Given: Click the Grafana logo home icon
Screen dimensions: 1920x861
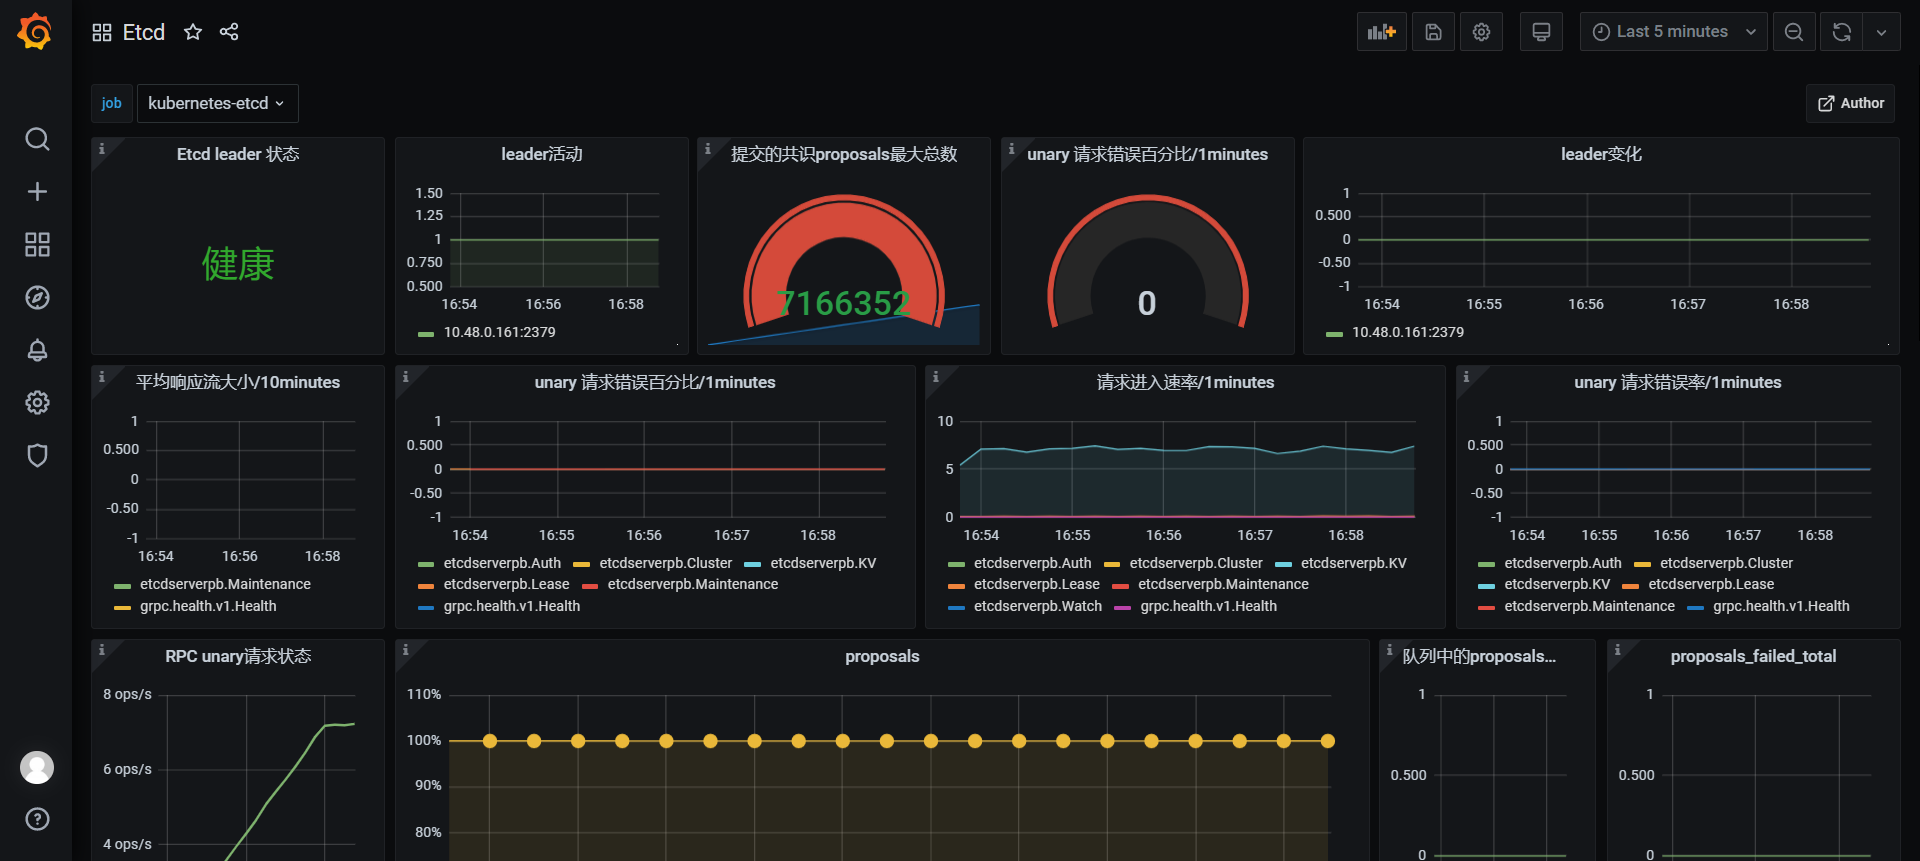Looking at the screenshot, I should click(x=35, y=32).
